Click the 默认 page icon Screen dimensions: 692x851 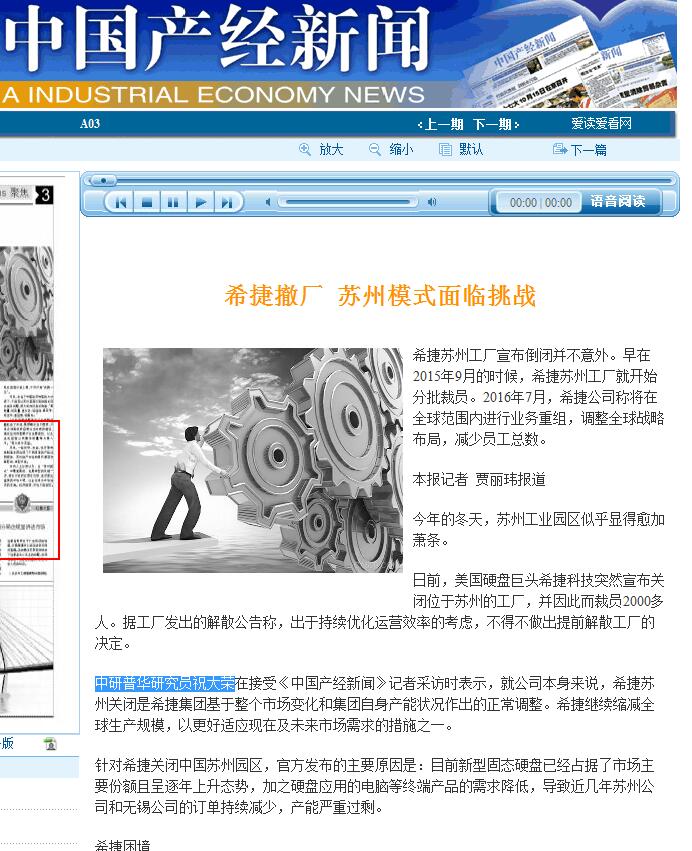tap(445, 149)
